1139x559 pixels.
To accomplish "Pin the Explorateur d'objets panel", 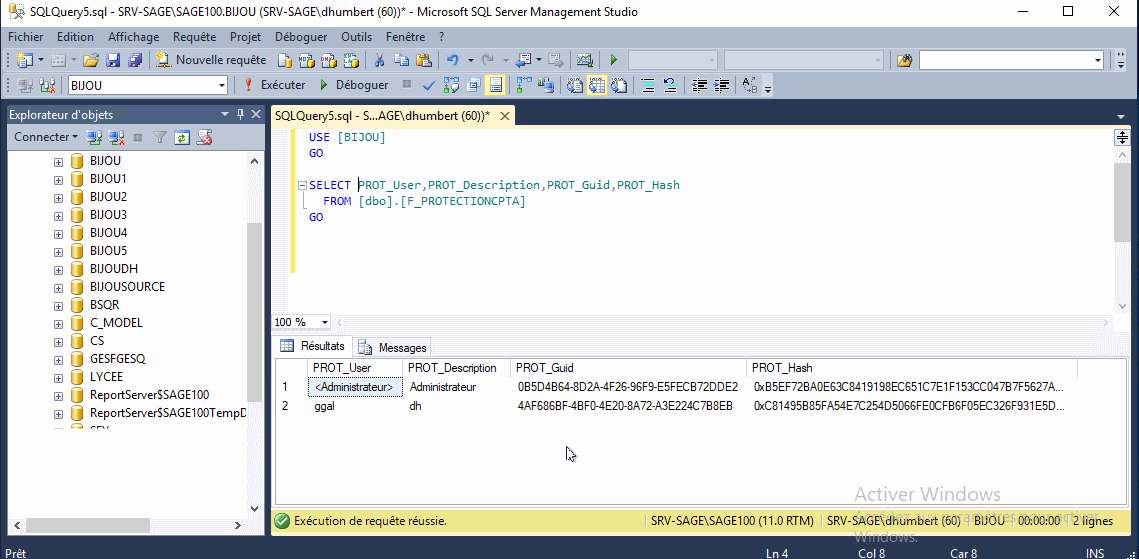I will [x=240, y=114].
